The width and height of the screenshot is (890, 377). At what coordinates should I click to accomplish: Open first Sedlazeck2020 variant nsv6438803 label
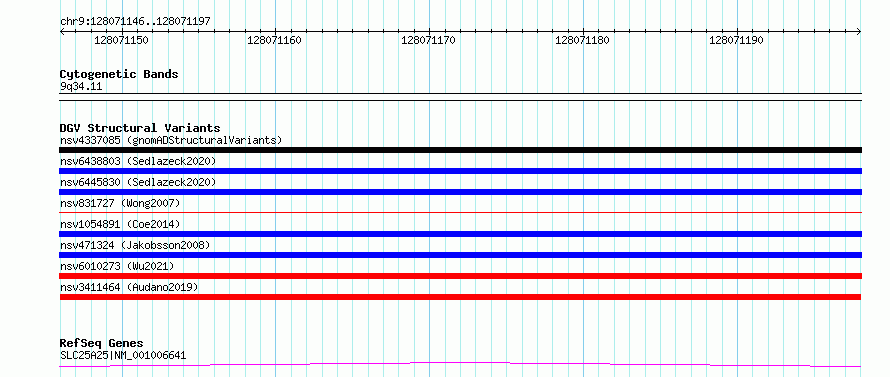[138, 161]
